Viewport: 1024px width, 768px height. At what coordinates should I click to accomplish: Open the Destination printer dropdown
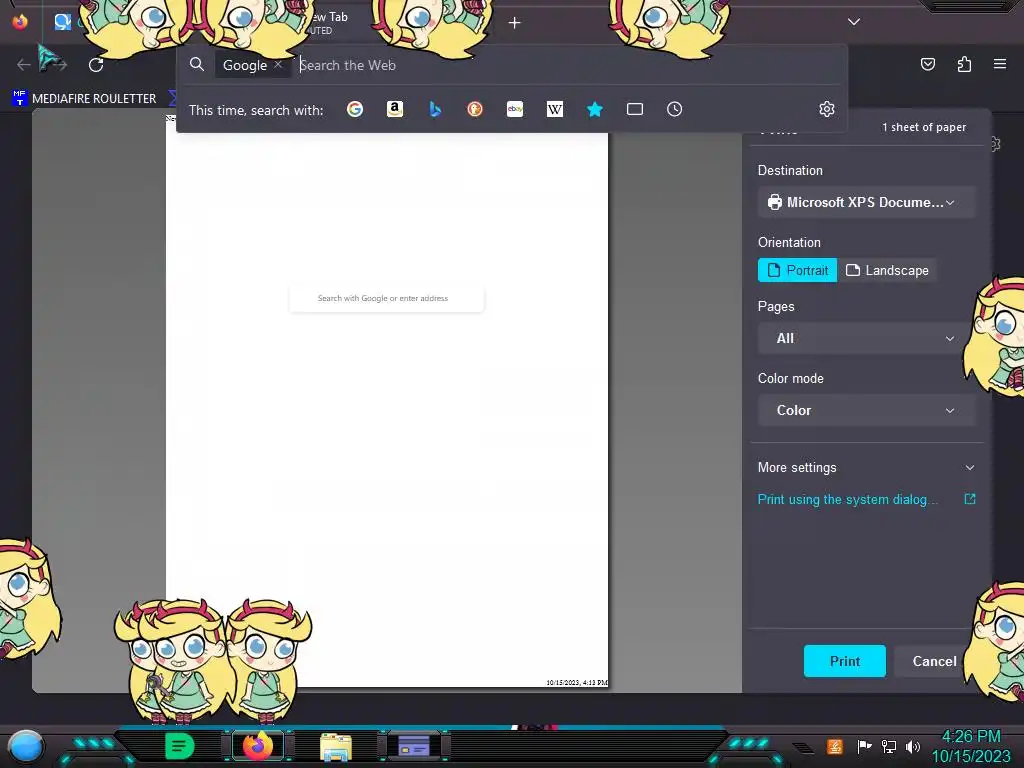tap(867, 202)
